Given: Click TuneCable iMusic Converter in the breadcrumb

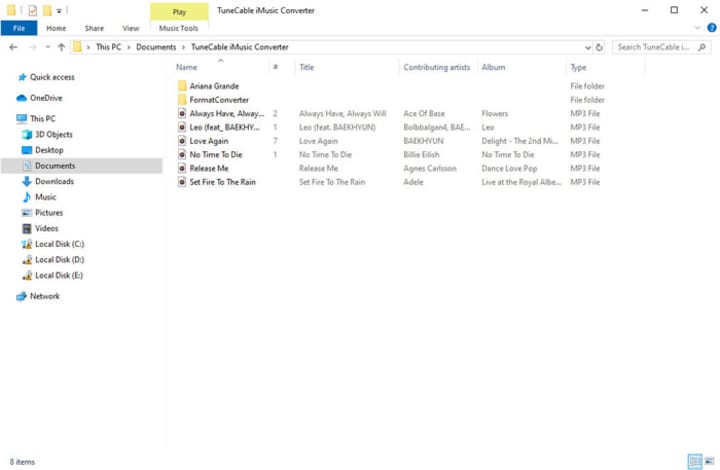Looking at the screenshot, I should (x=240, y=47).
